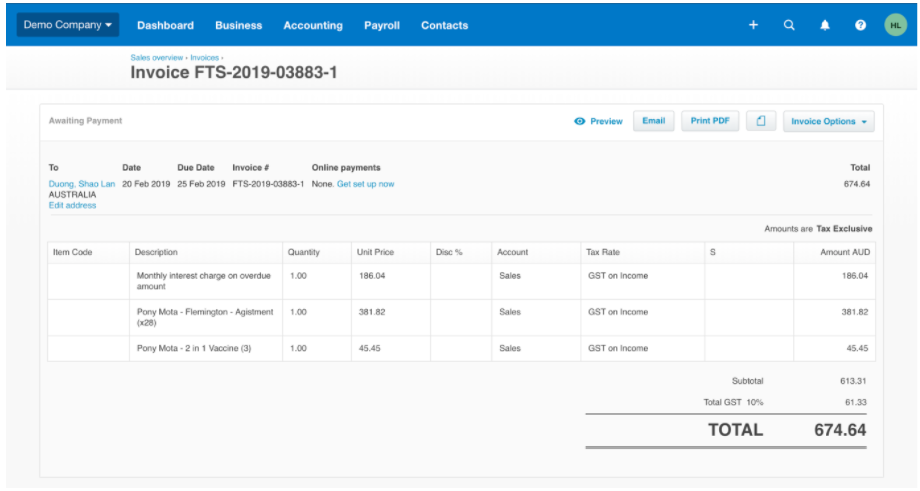Click the help question mark icon
The width and height of the screenshot is (920, 491).
coord(860,25)
